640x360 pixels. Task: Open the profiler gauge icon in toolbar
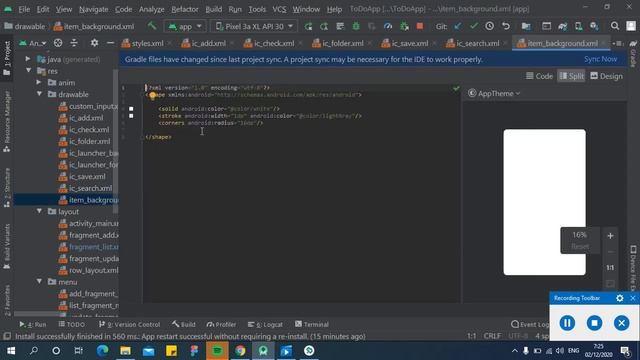388,27
